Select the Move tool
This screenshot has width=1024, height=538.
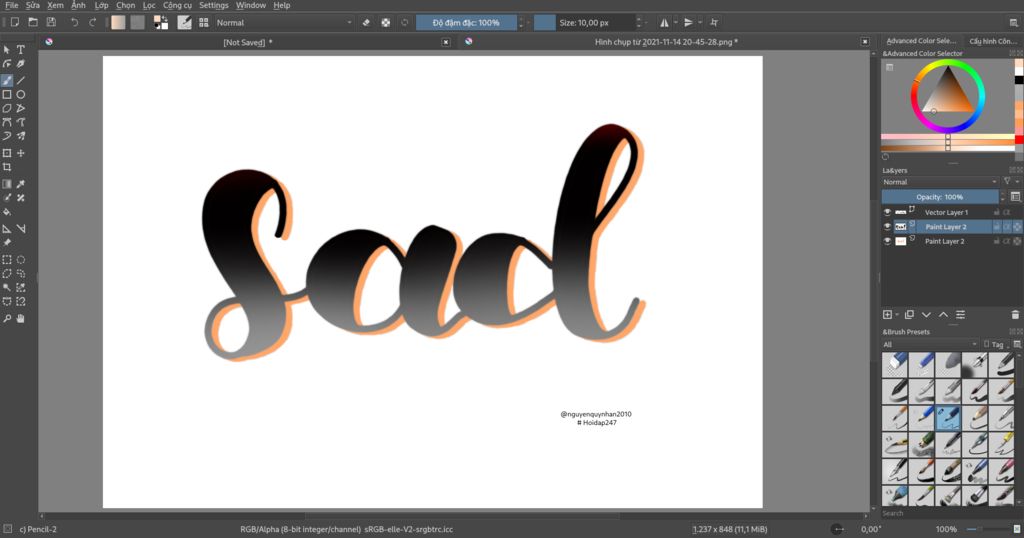(21, 153)
